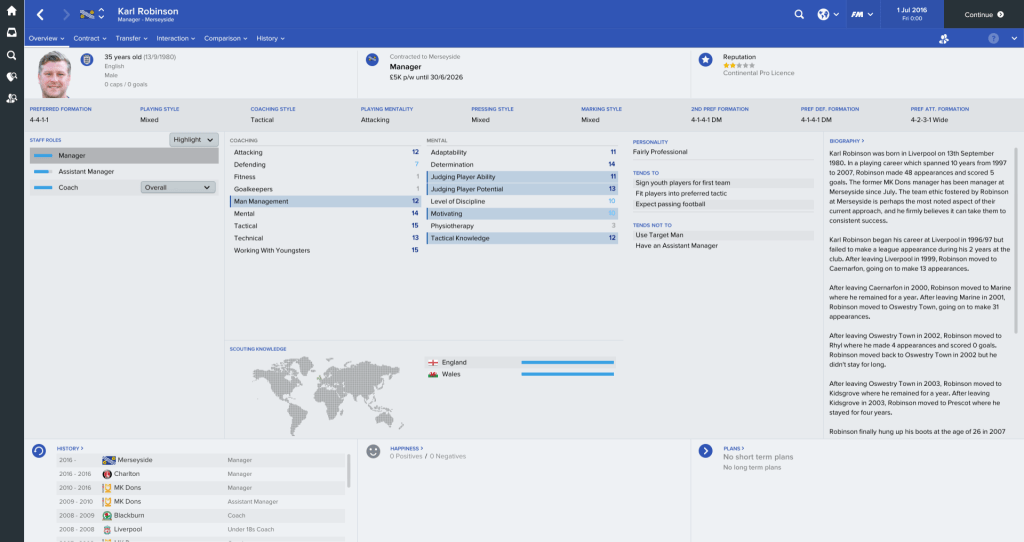This screenshot has height=542, width=1024.
Task: Expand the FM menu dropdown
Action: tap(861, 15)
